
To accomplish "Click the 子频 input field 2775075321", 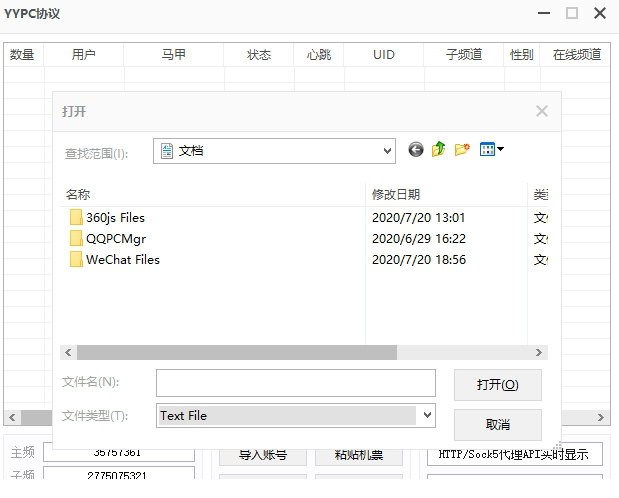I will click(119, 474).
